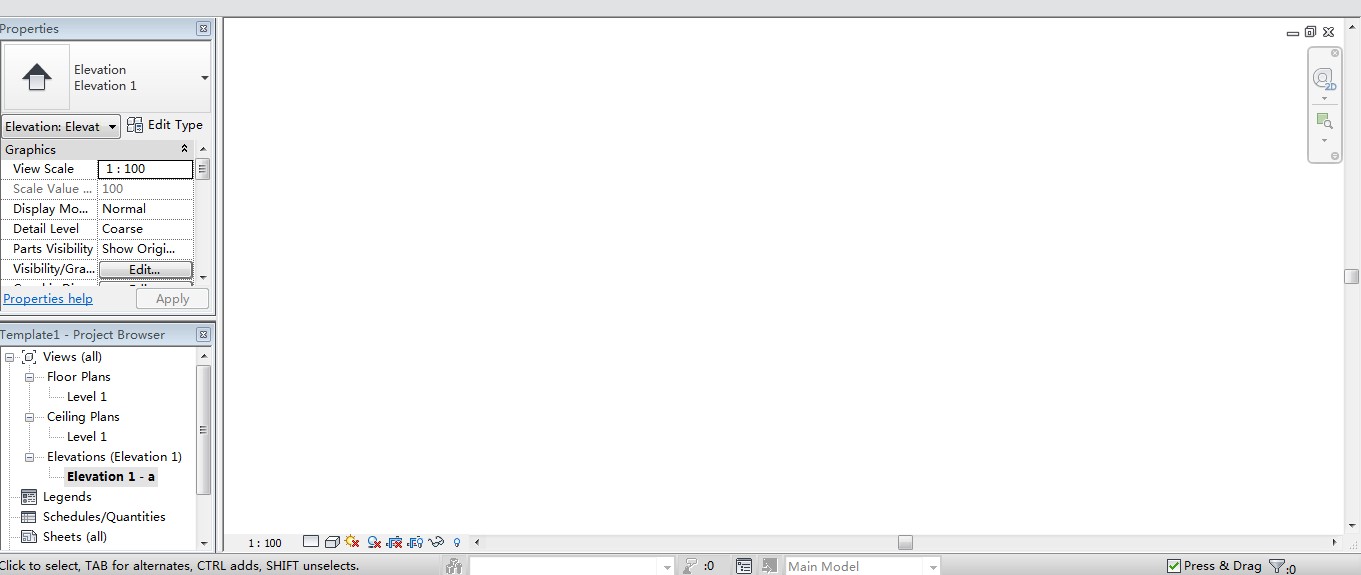Click the 2D Steering Wheel navigation icon
Viewport: 1361px width, 575px height.
coord(1324,79)
